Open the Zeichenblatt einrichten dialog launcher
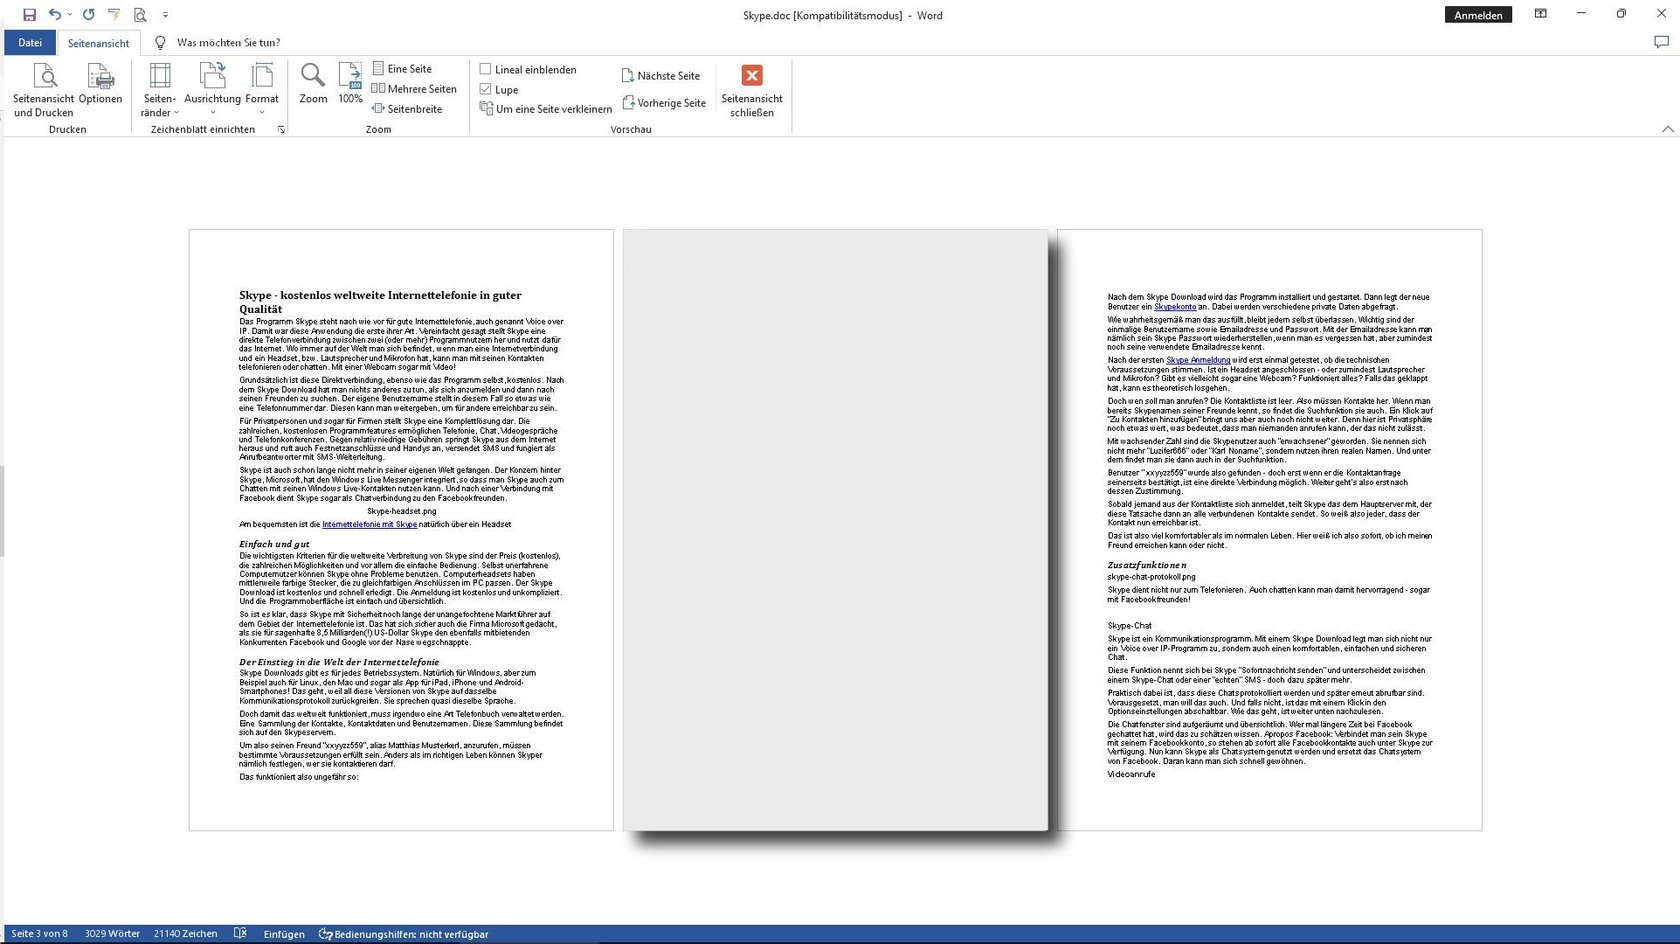 [281, 130]
